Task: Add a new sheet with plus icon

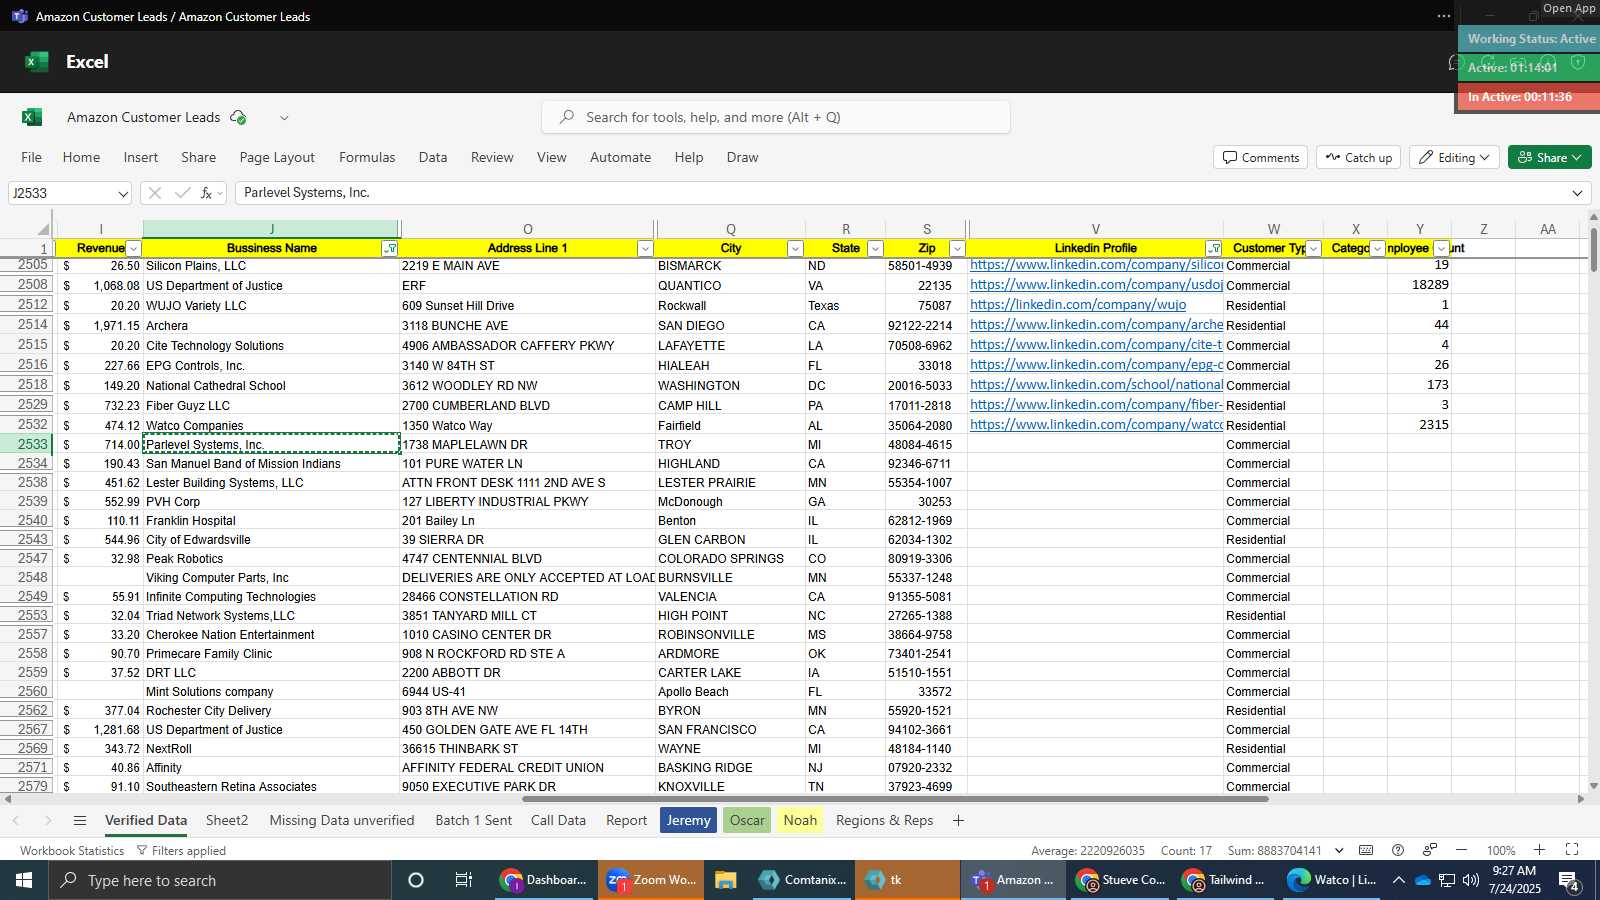Action: (958, 821)
